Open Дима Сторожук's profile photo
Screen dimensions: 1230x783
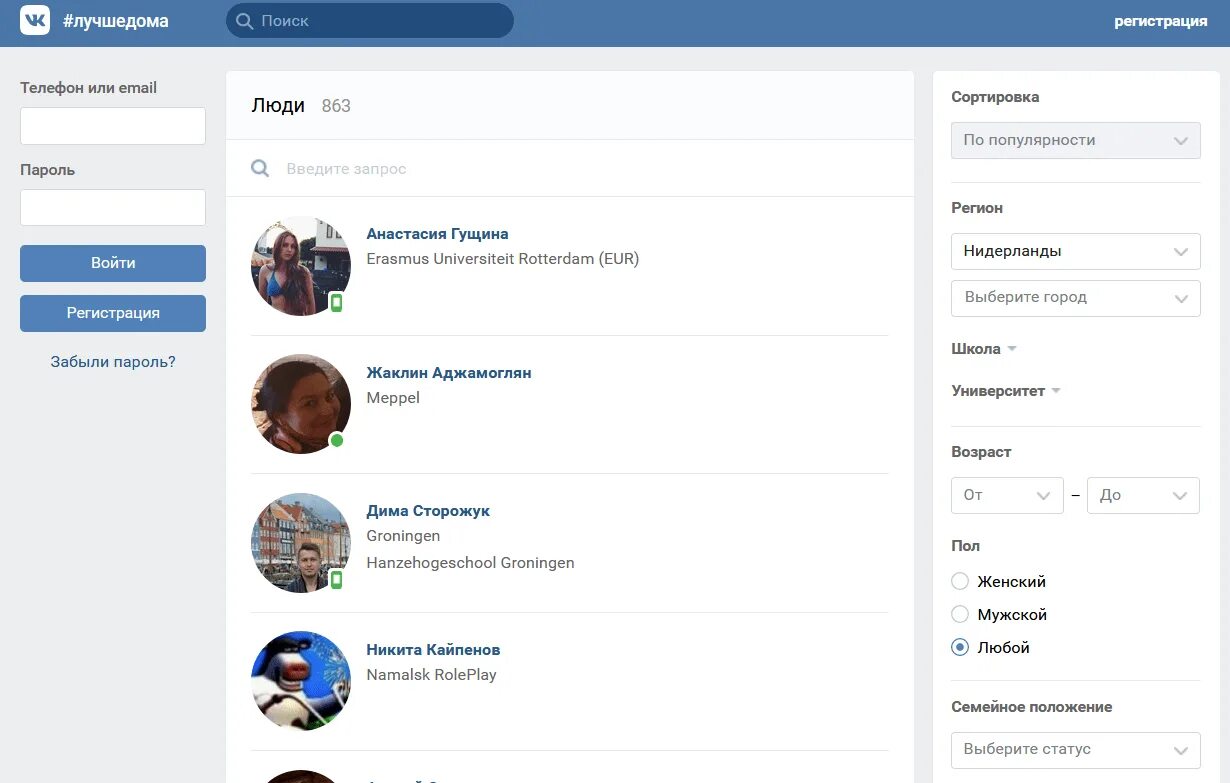301,543
